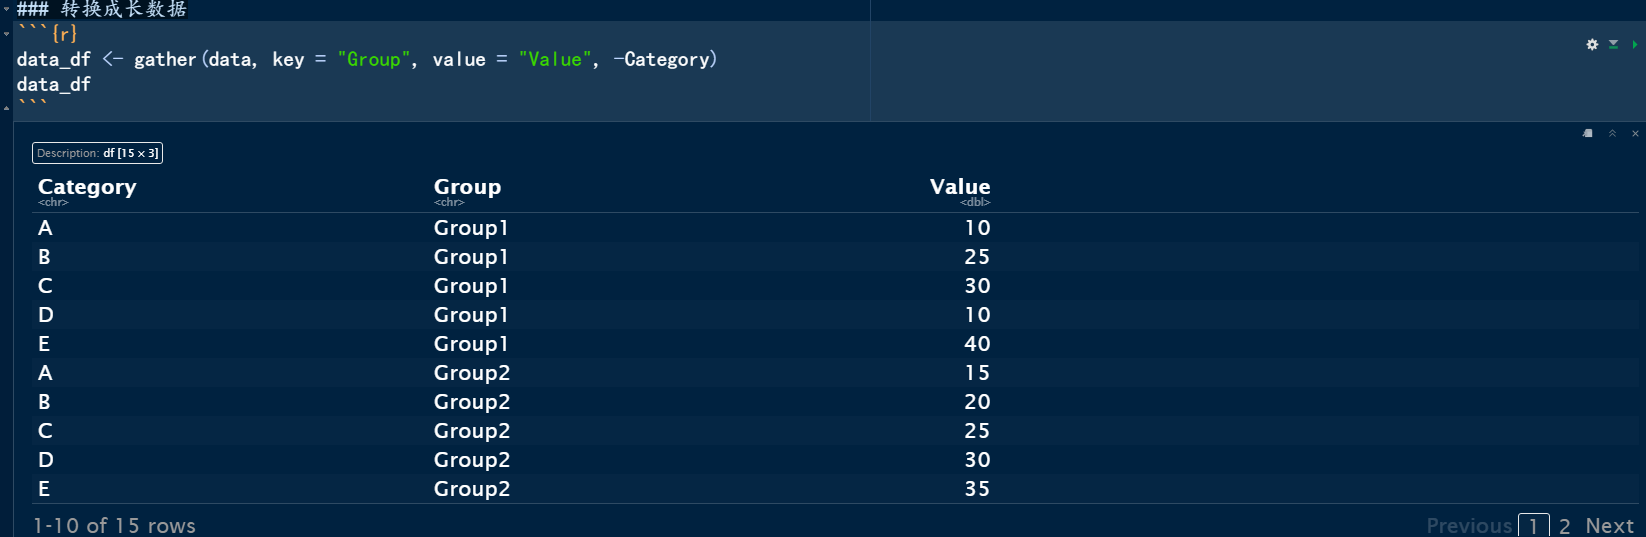Click second line data_df in code

(x=53, y=85)
